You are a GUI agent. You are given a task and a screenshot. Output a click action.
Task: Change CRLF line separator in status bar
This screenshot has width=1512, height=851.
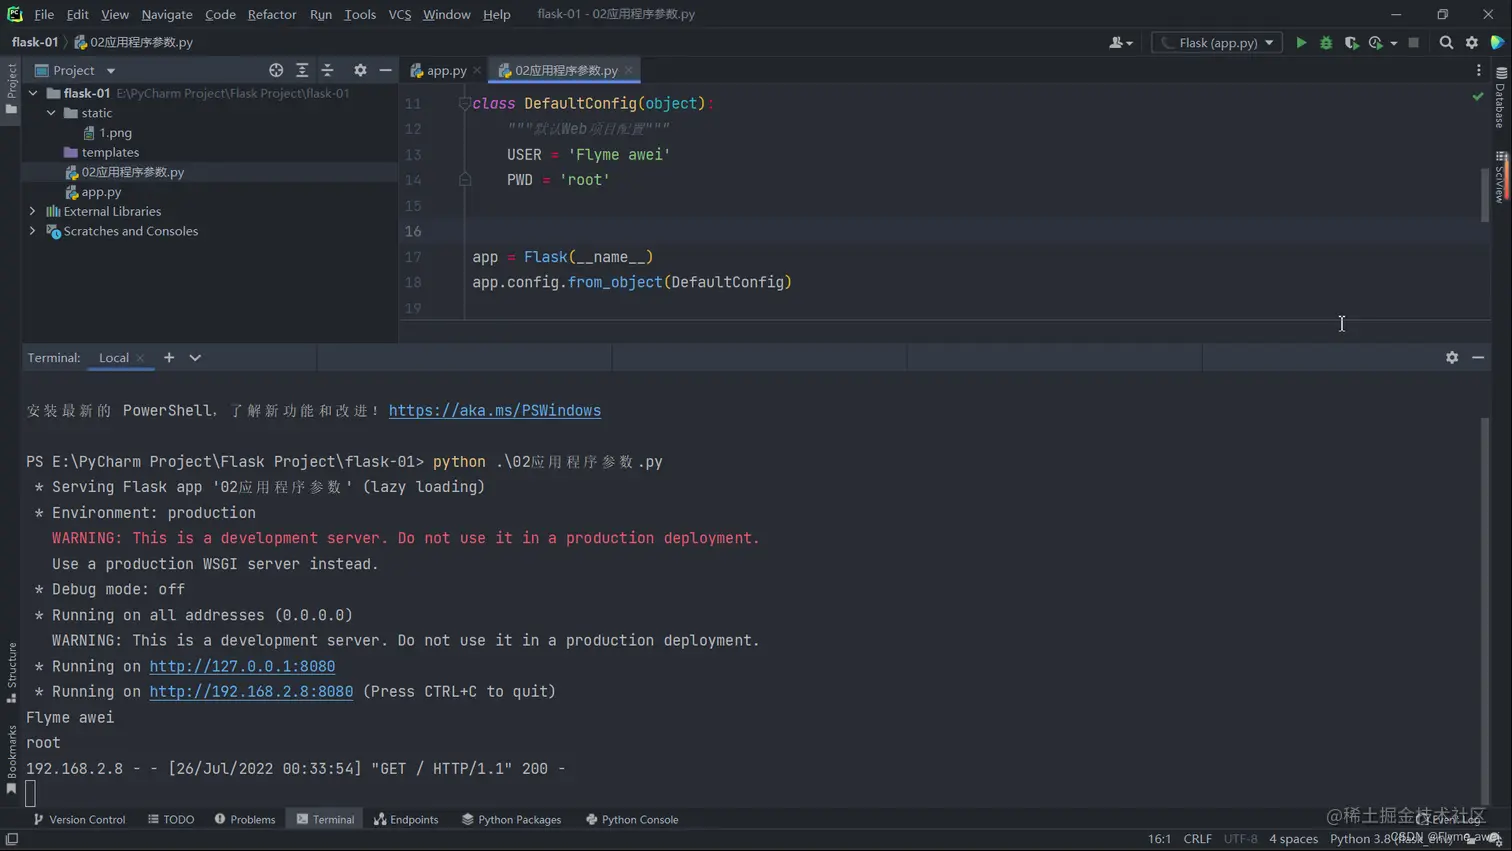tap(1197, 839)
